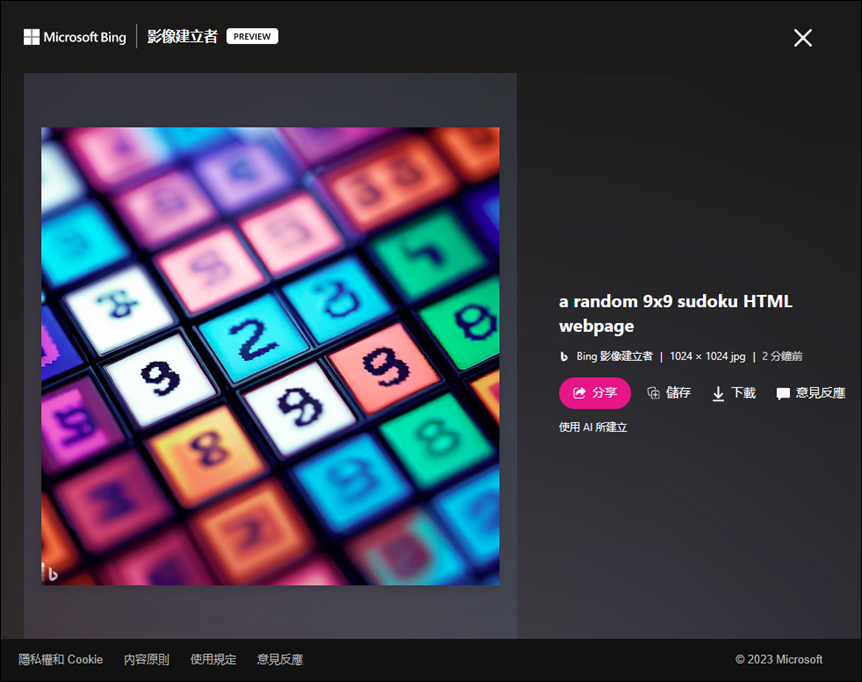Click the 下載 download arrow icon
Viewport: 862px width, 682px height.
click(718, 393)
